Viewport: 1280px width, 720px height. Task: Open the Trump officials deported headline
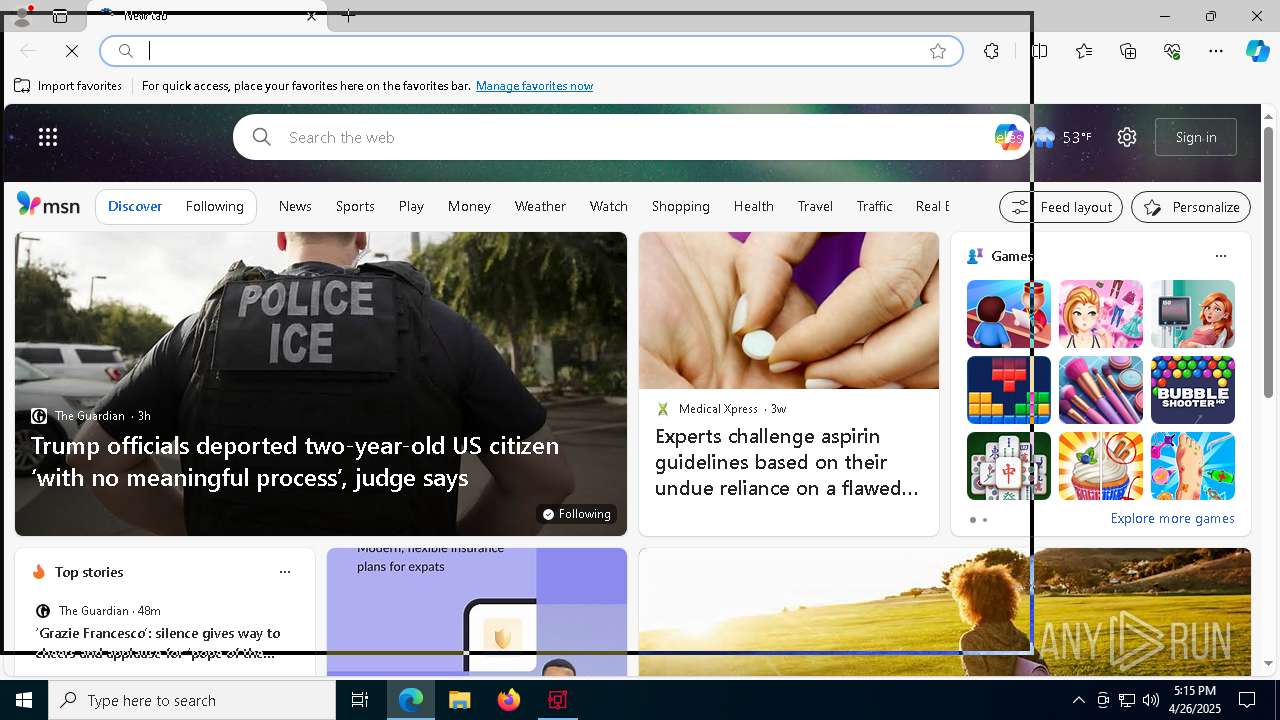pyautogui.click(x=295, y=461)
